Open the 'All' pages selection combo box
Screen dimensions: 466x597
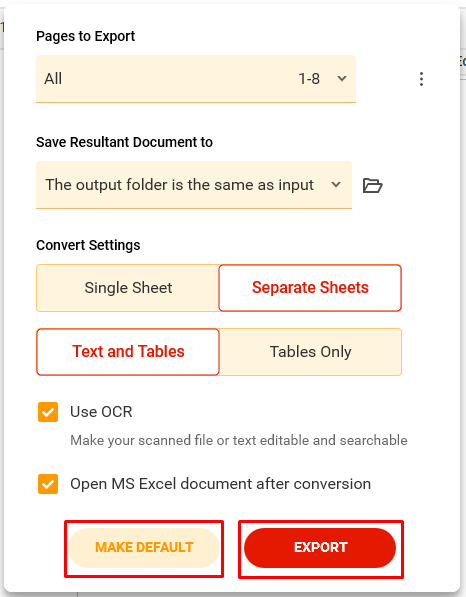point(196,79)
